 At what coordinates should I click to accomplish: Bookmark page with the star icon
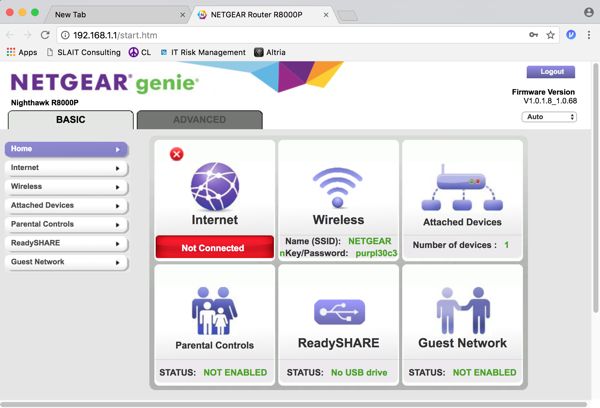[x=550, y=35]
